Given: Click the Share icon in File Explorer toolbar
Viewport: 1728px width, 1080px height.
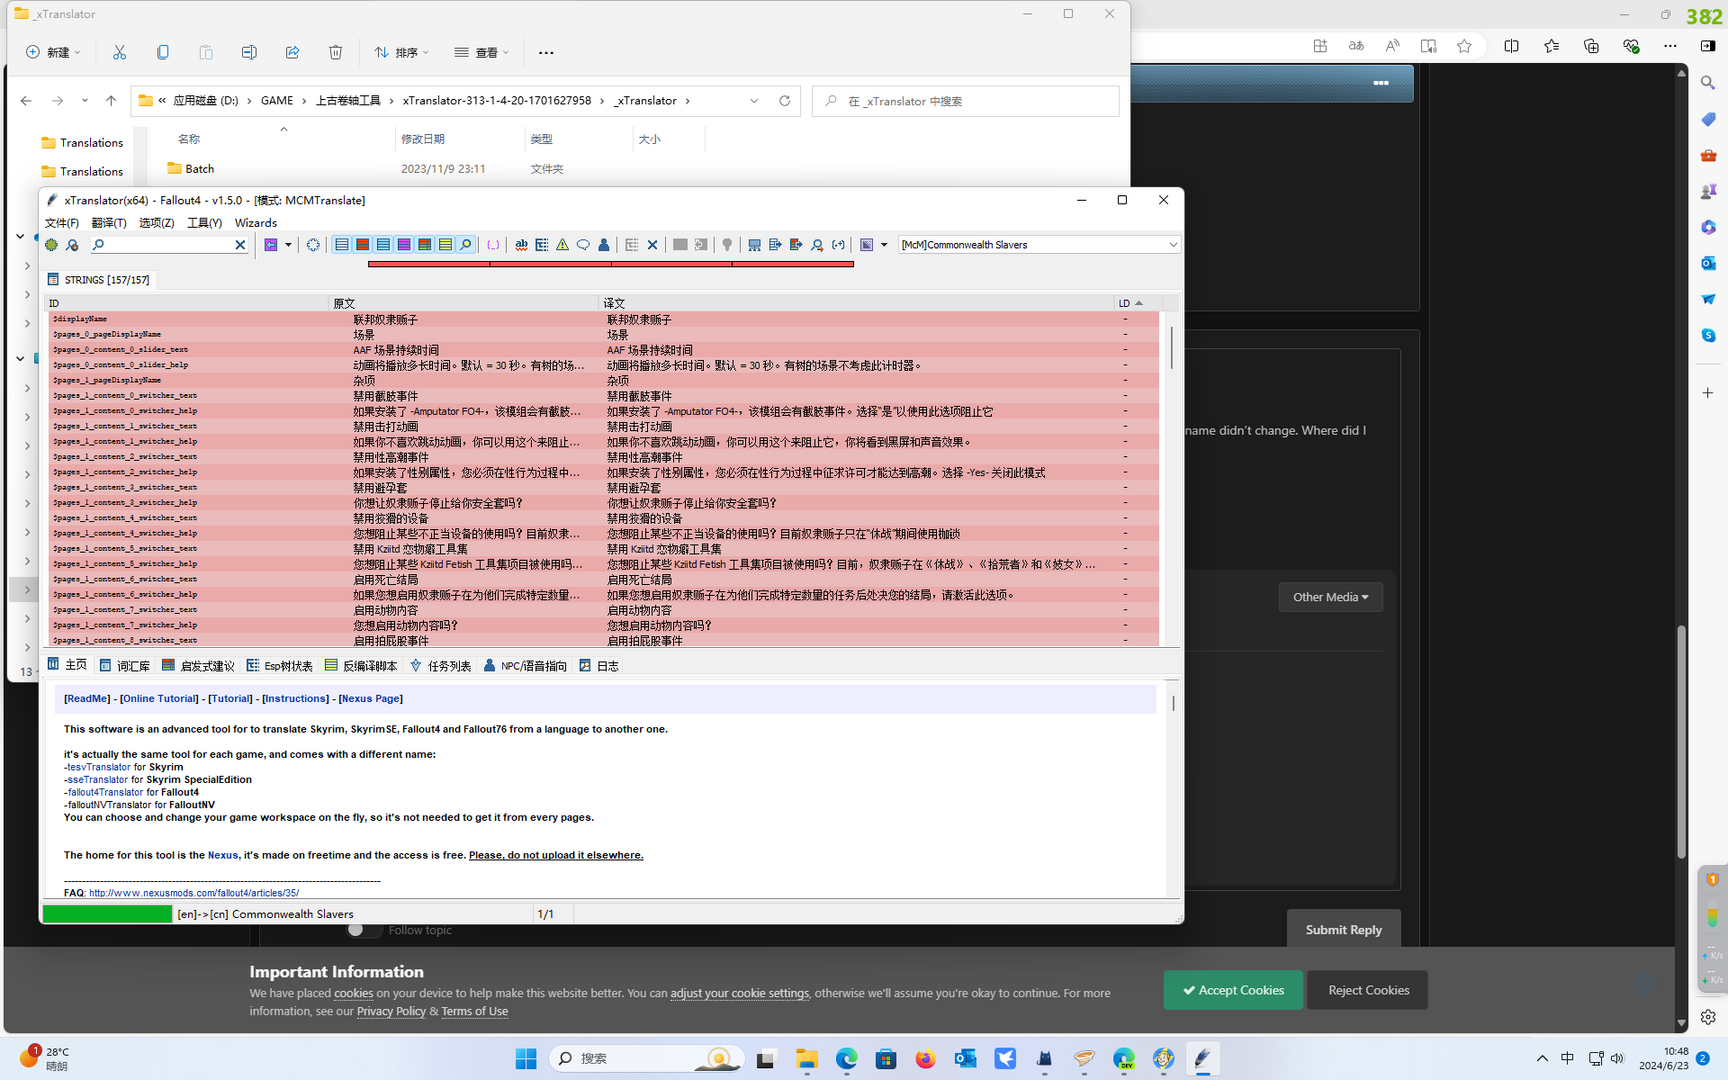Looking at the screenshot, I should pos(292,52).
